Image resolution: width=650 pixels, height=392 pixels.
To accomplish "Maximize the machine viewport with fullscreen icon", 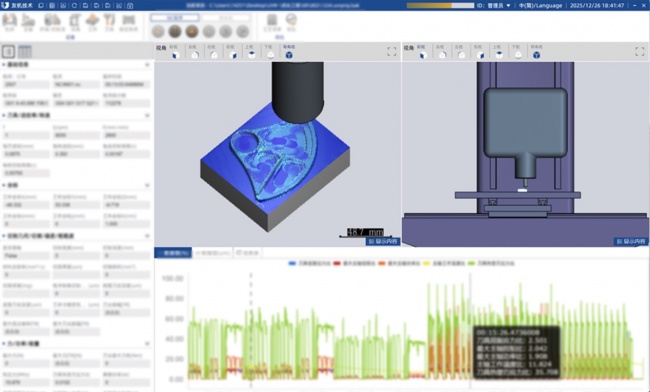I will coord(640,51).
